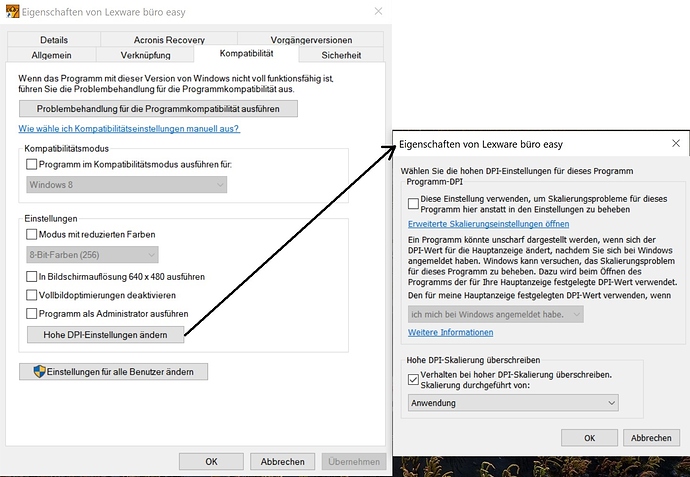Click Abbrechen in the DPI settings dialog
690x477 pixels.
click(x=651, y=438)
